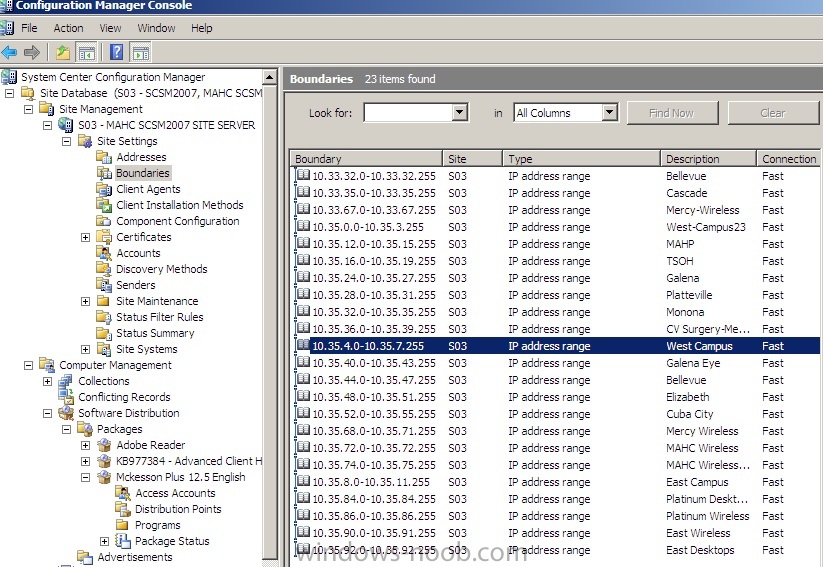
Task: Click the Forward arrow toolbar icon
Action: point(32,52)
